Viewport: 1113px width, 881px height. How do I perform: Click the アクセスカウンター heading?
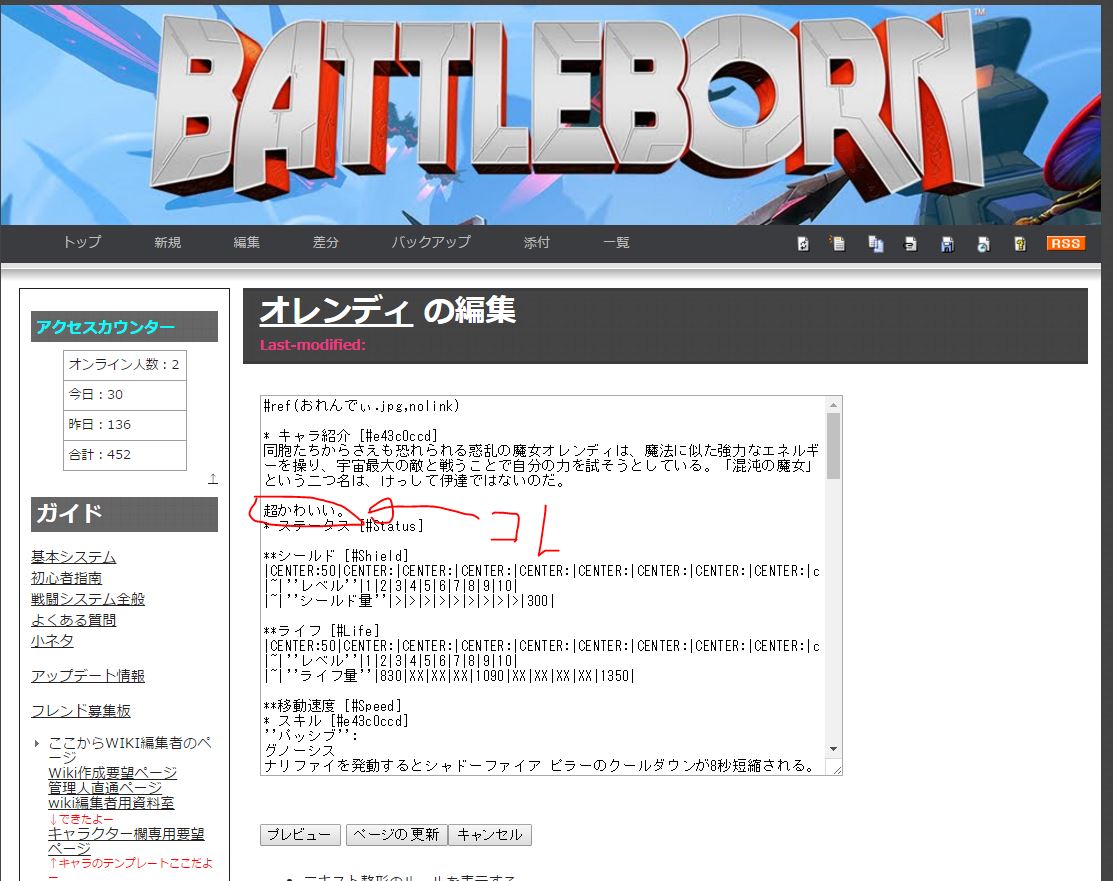coord(124,327)
